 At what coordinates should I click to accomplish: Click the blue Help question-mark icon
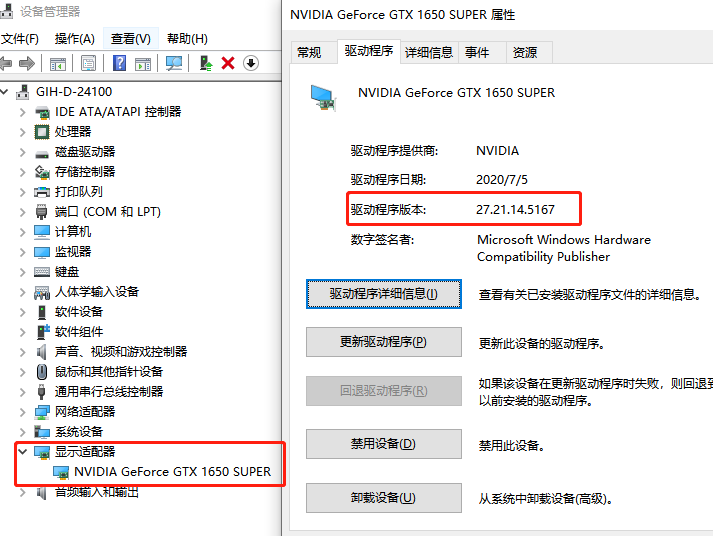coord(119,63)
